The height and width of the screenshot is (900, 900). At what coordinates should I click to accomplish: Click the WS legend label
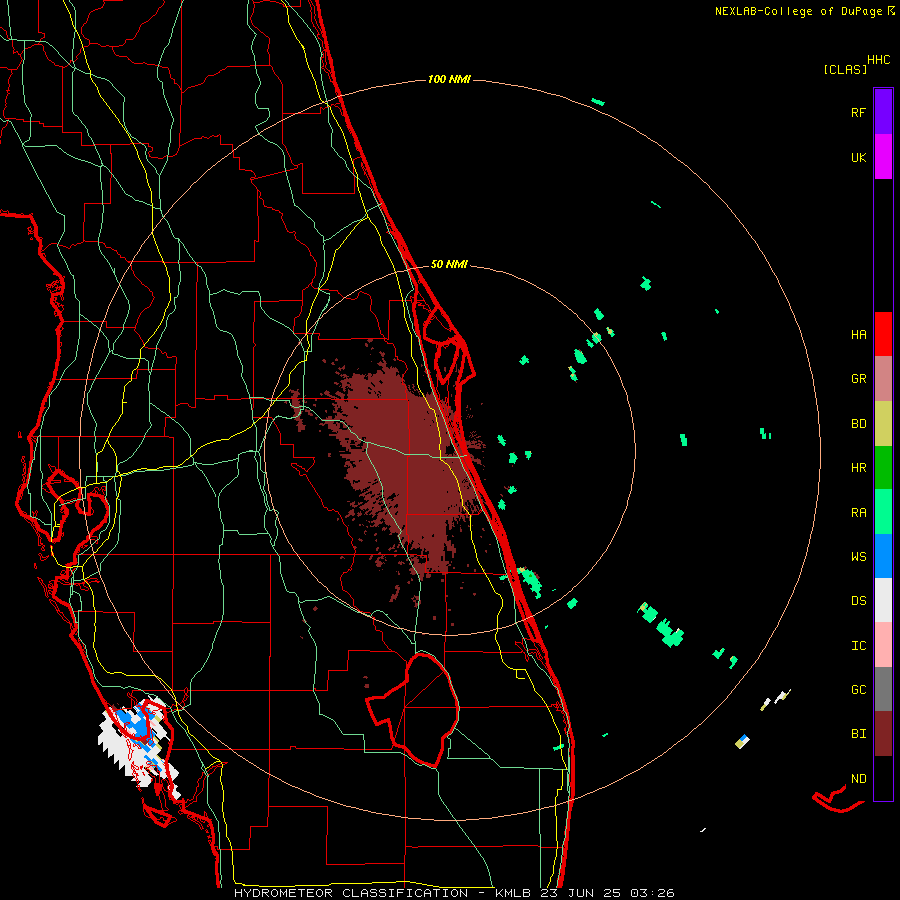(858, 557)
